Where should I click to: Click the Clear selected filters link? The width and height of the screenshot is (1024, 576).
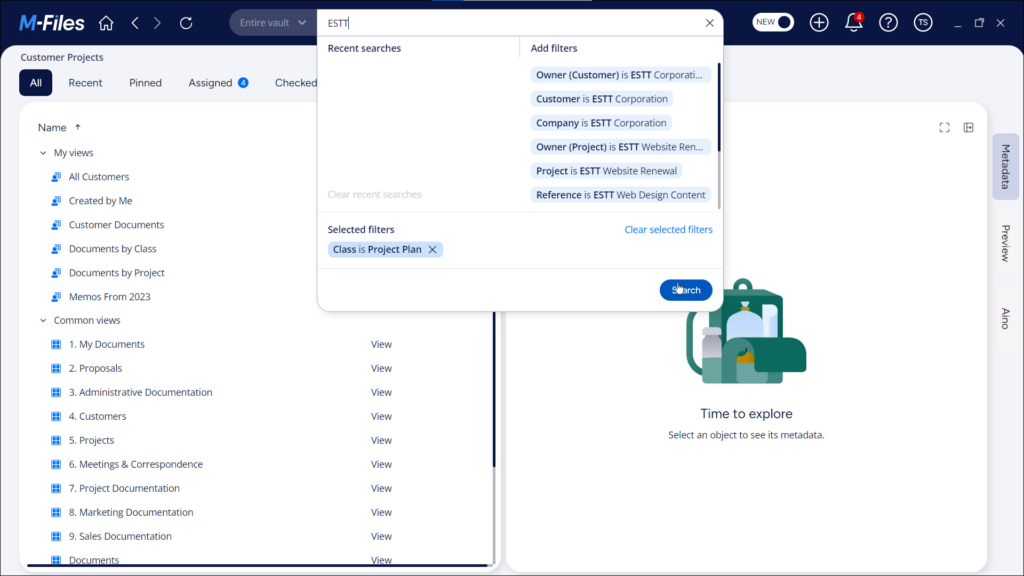[x=667, y=229]
